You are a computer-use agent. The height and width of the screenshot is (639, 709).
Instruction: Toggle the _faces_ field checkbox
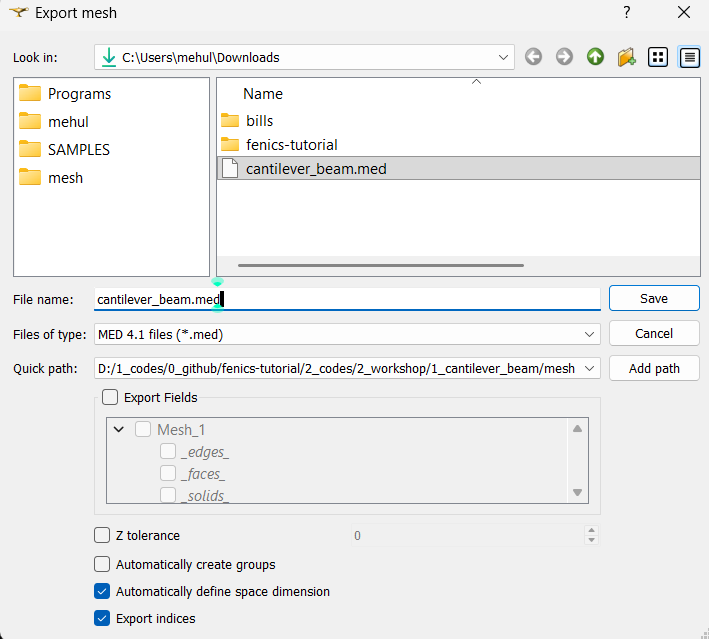168,473
